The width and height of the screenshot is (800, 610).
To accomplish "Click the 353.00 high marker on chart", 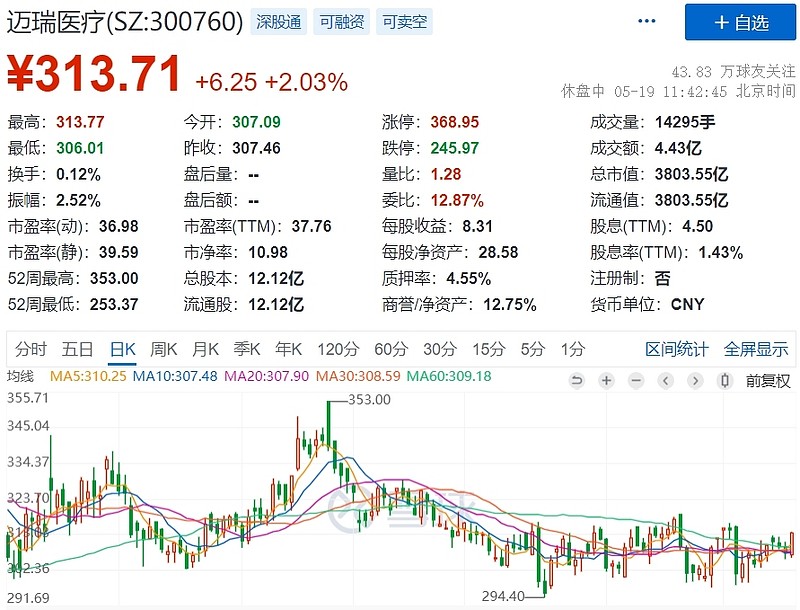I will click(x=369, y=399).
